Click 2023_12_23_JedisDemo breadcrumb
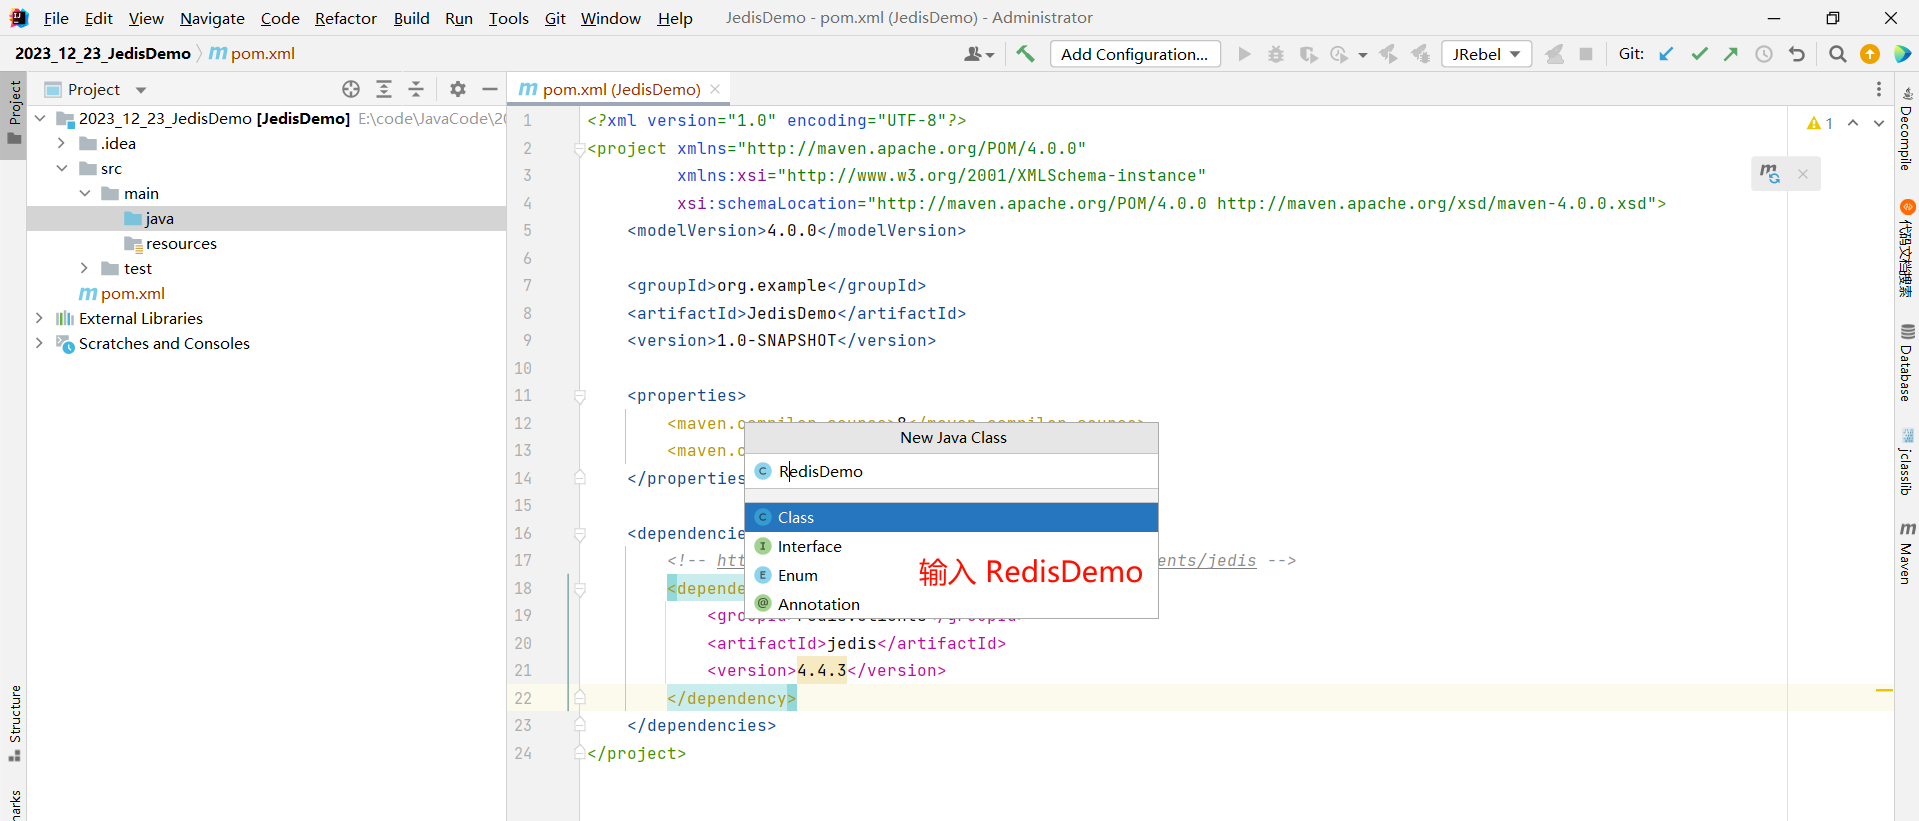This screenshot has height=821, width=1919. click(x=103, y=53)
